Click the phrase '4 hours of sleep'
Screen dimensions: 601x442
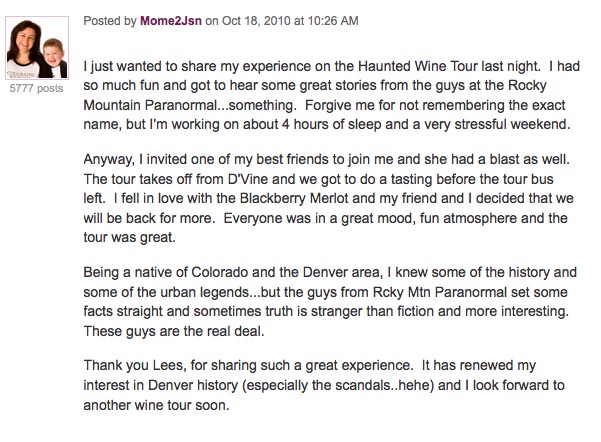tap(331, 125)
